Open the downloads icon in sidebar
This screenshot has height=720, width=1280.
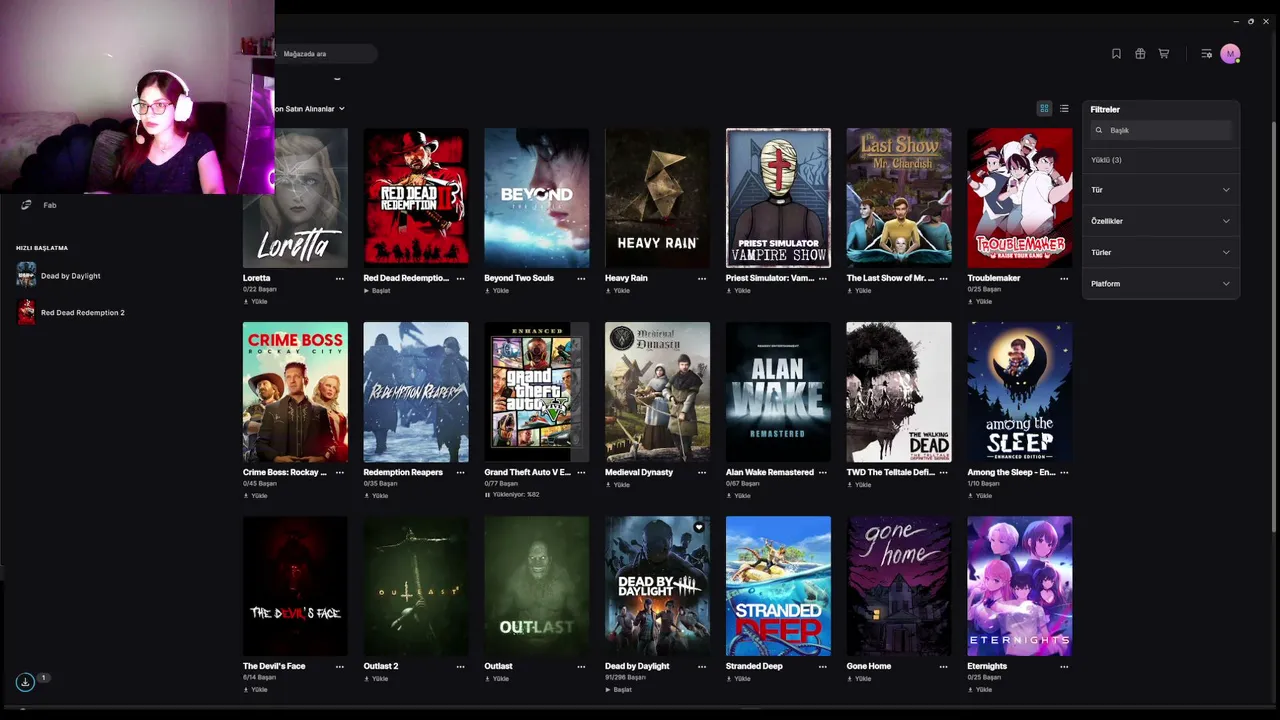[x=25, y=682]
